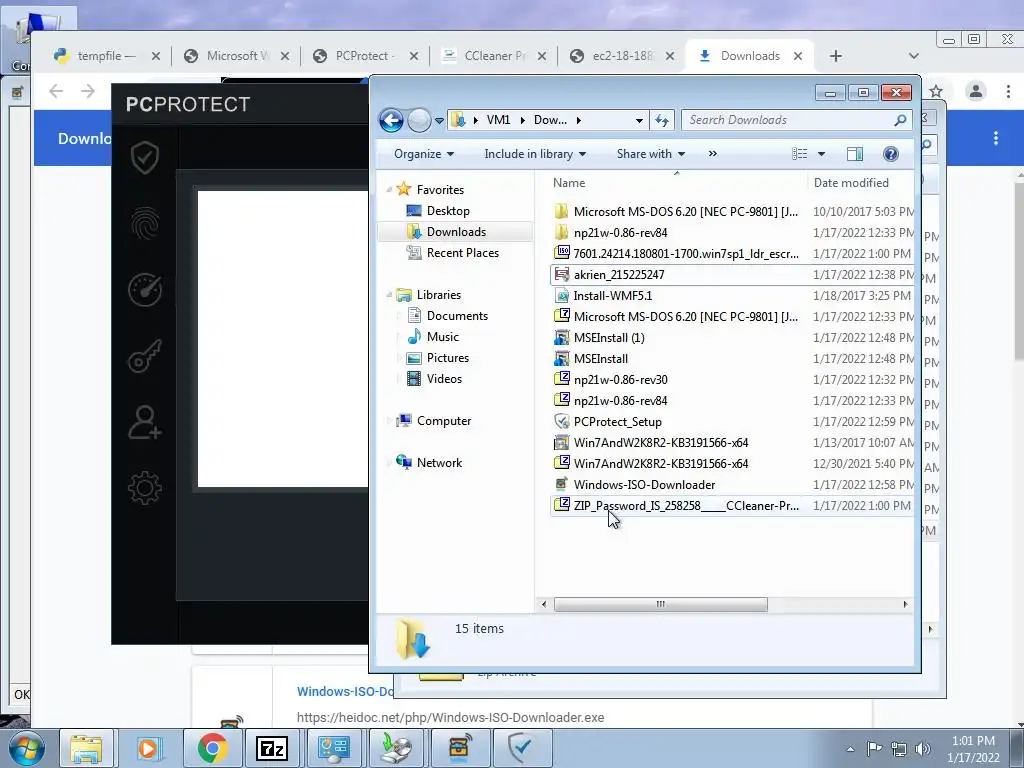Show hidden tray icons arrow
The image size is (1024, 768).
tap(850, 749)
